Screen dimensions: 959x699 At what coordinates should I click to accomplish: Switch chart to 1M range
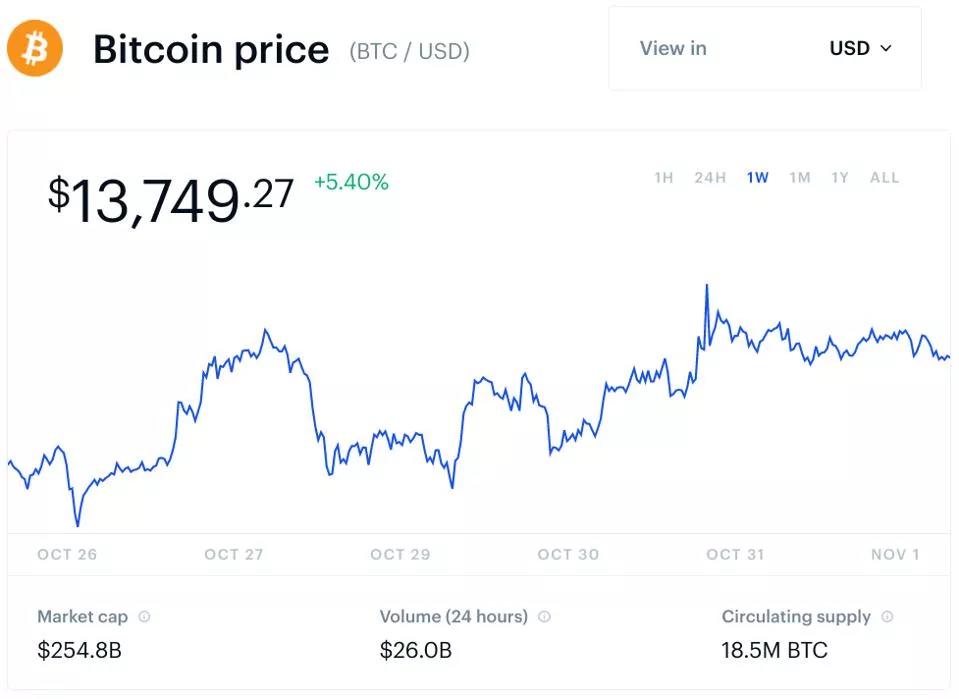point(799,178)
